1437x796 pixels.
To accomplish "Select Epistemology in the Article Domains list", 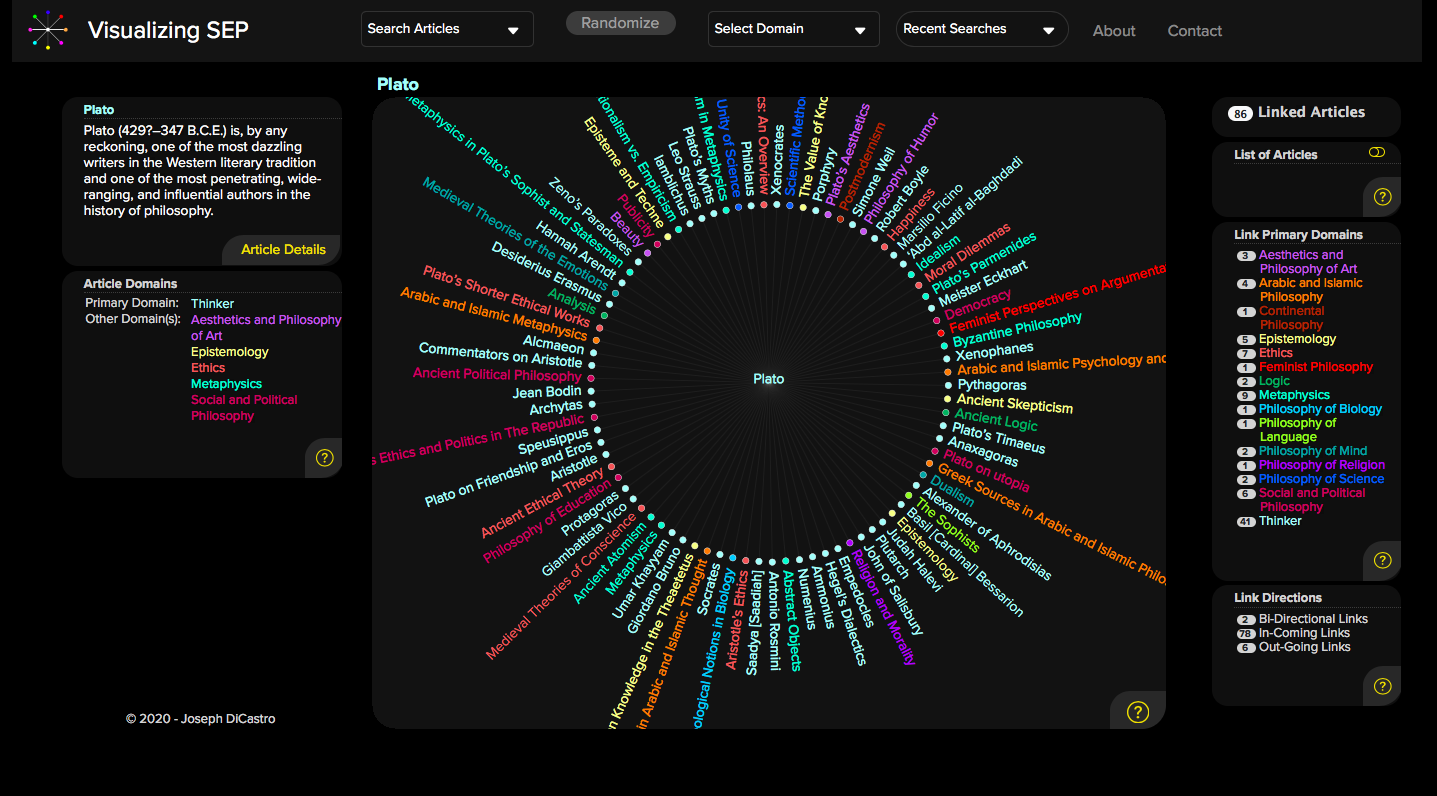I will [230, 352].
